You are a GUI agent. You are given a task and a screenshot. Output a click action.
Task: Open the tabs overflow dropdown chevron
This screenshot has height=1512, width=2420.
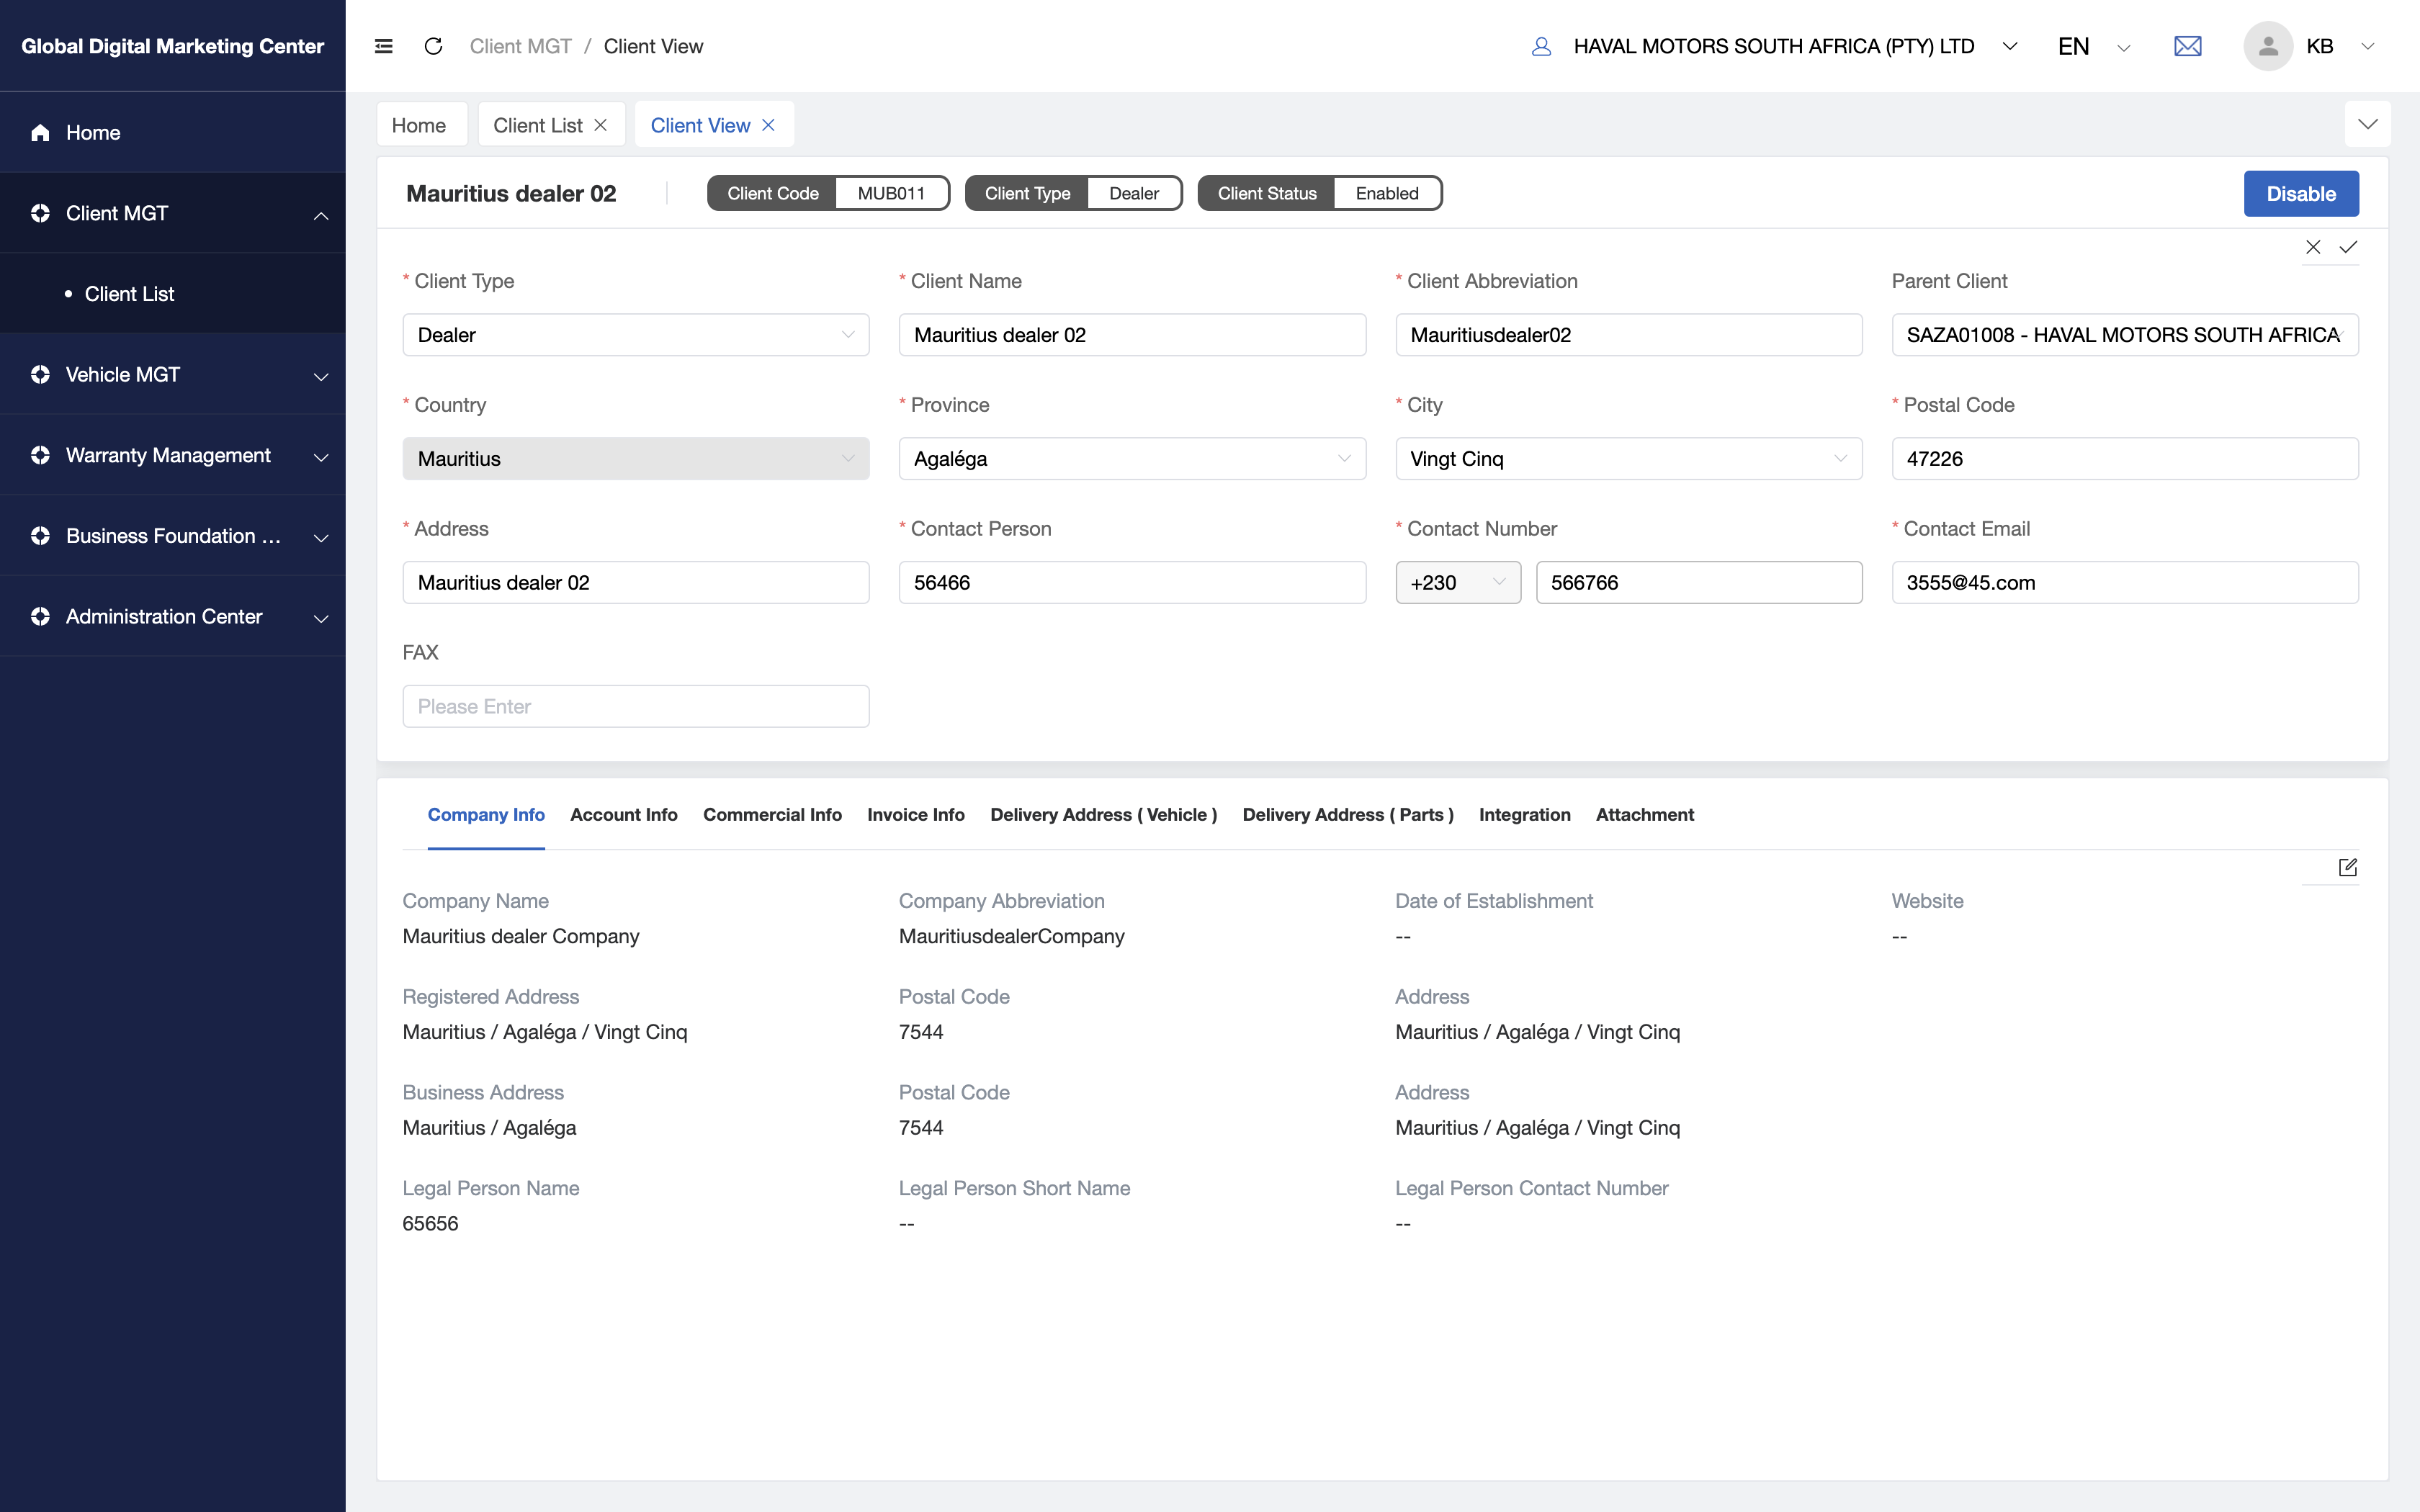click(x=2367, y=124)
